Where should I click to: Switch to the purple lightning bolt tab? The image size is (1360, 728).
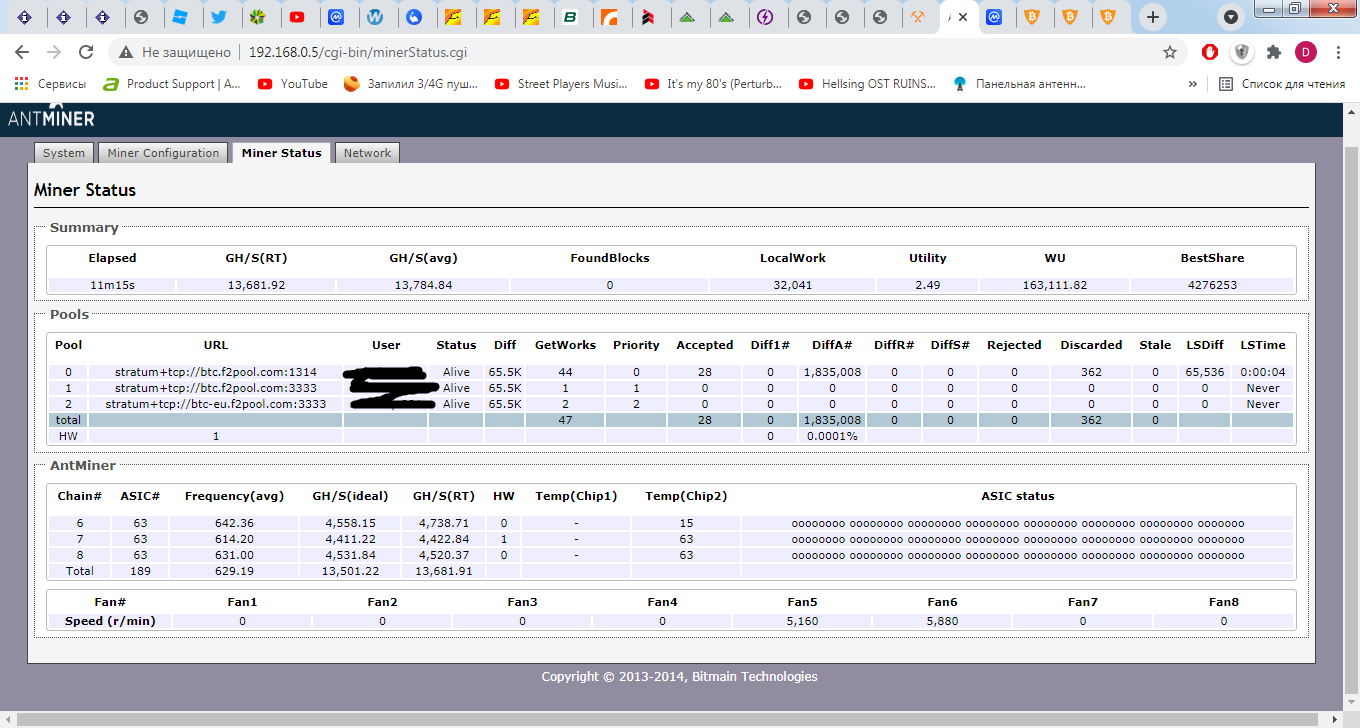[765, 17]
